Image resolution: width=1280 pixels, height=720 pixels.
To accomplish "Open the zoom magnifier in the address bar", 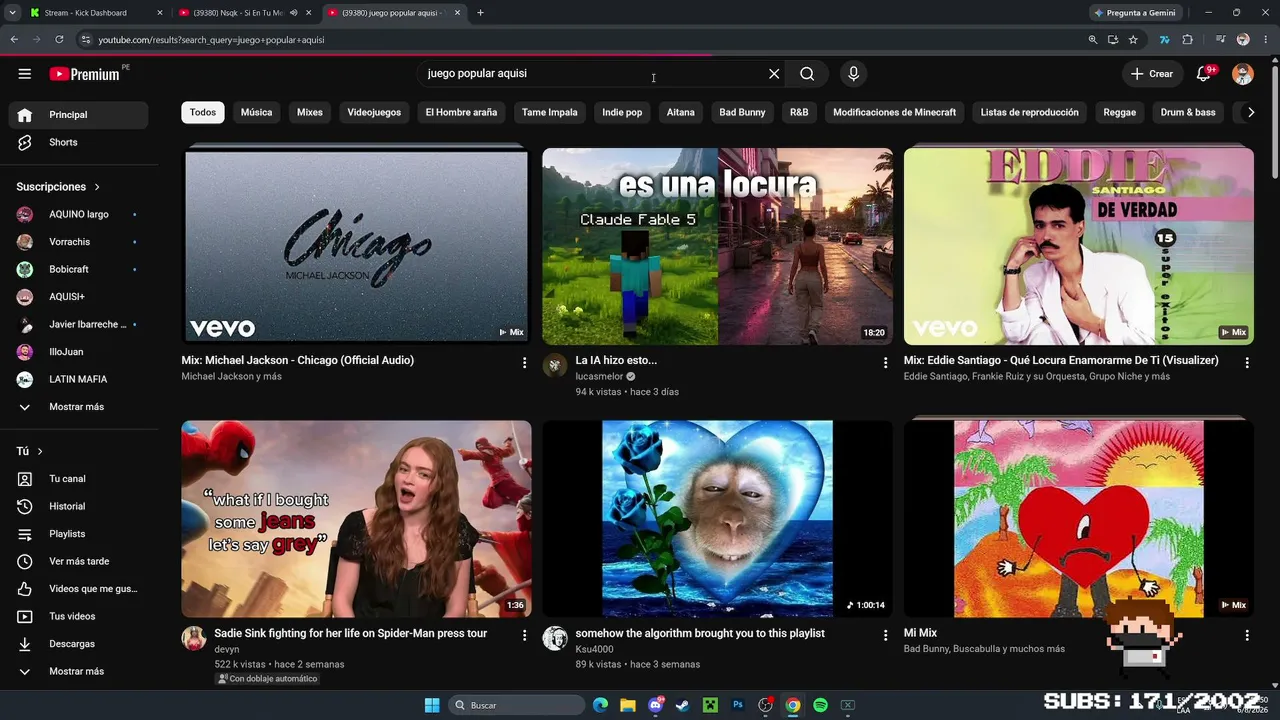I will (x=1092, y=40).
